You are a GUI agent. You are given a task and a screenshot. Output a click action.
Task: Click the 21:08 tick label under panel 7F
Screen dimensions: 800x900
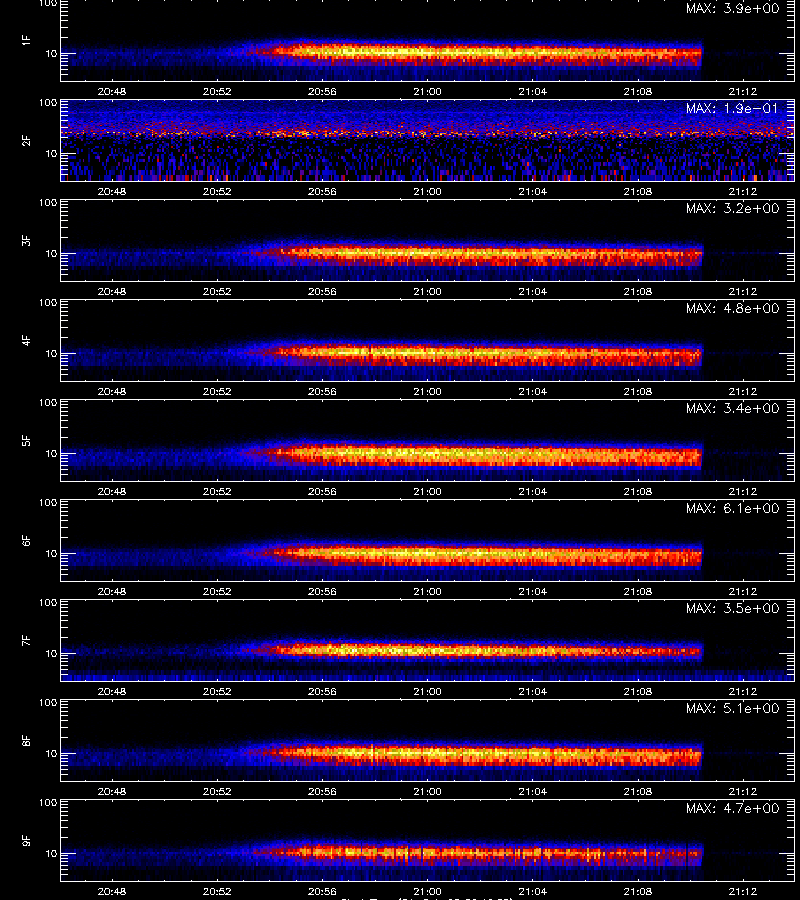(x=638, y=691)
